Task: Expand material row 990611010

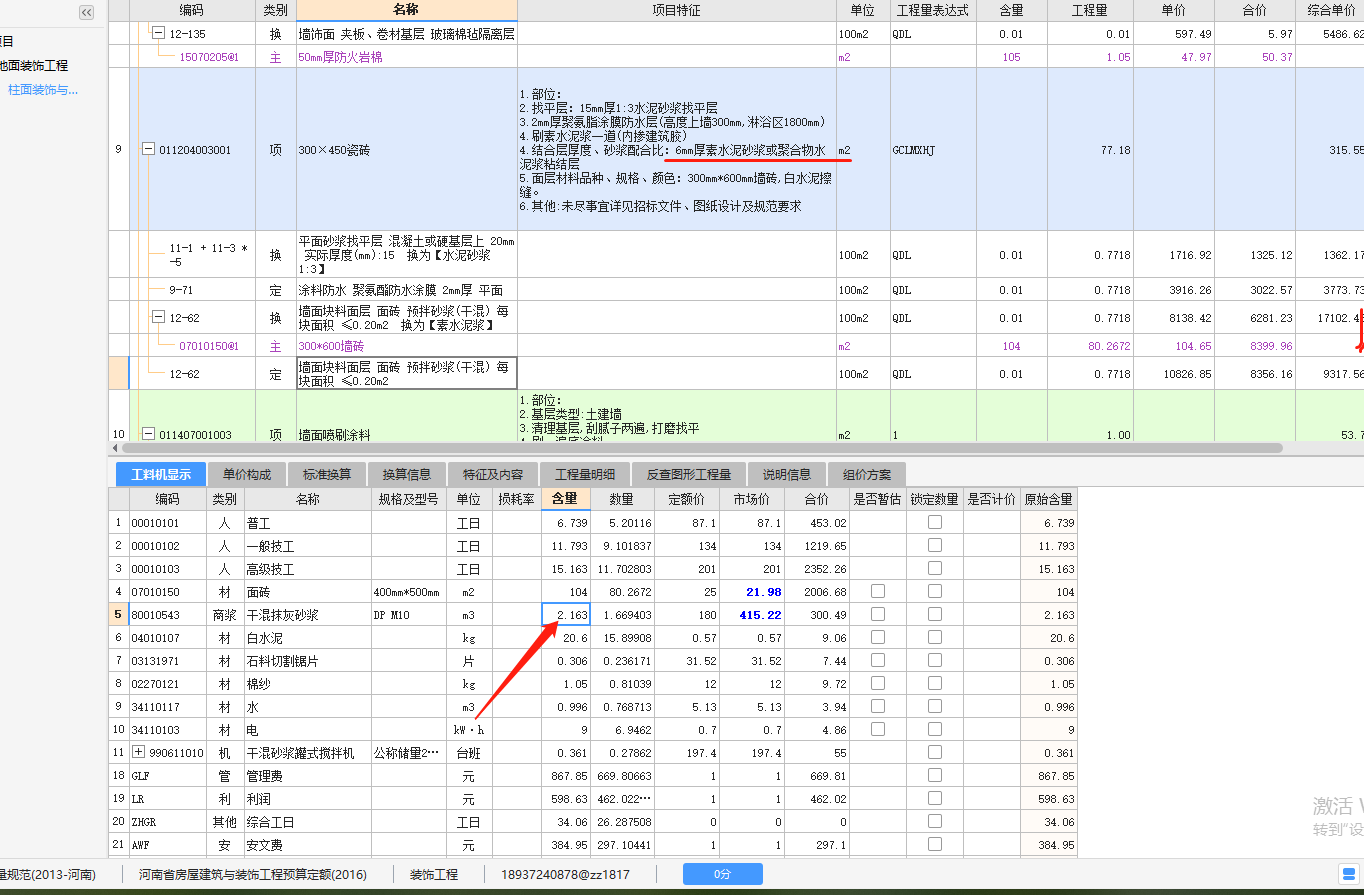Action: [x=138, y=753]
